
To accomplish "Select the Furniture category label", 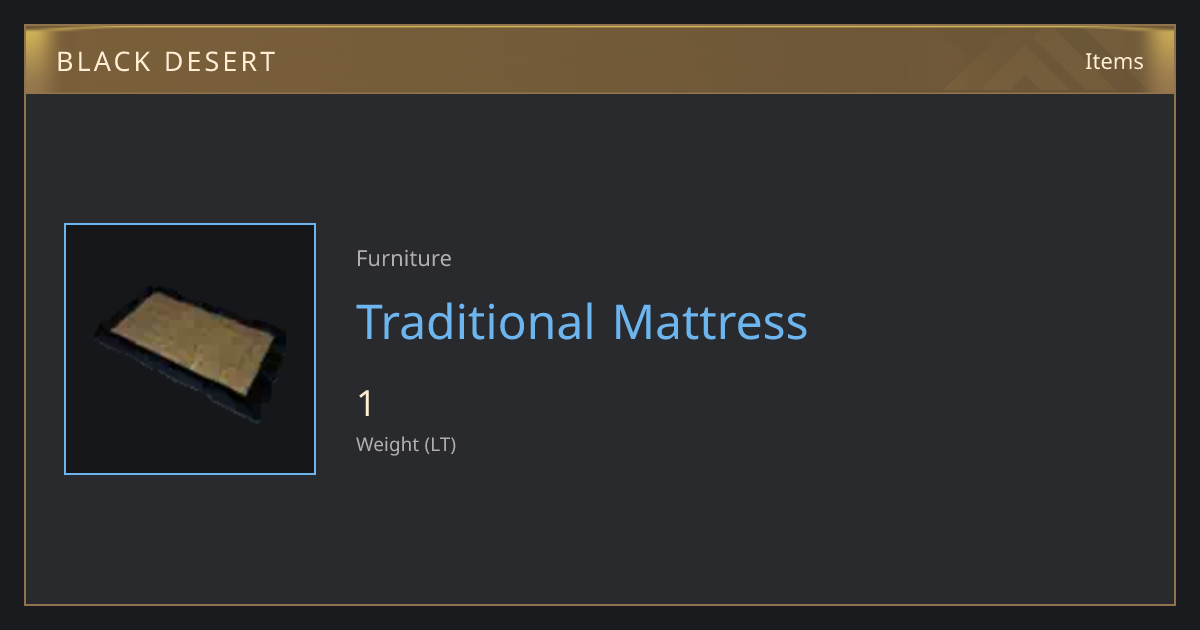I will pos(404,258).
